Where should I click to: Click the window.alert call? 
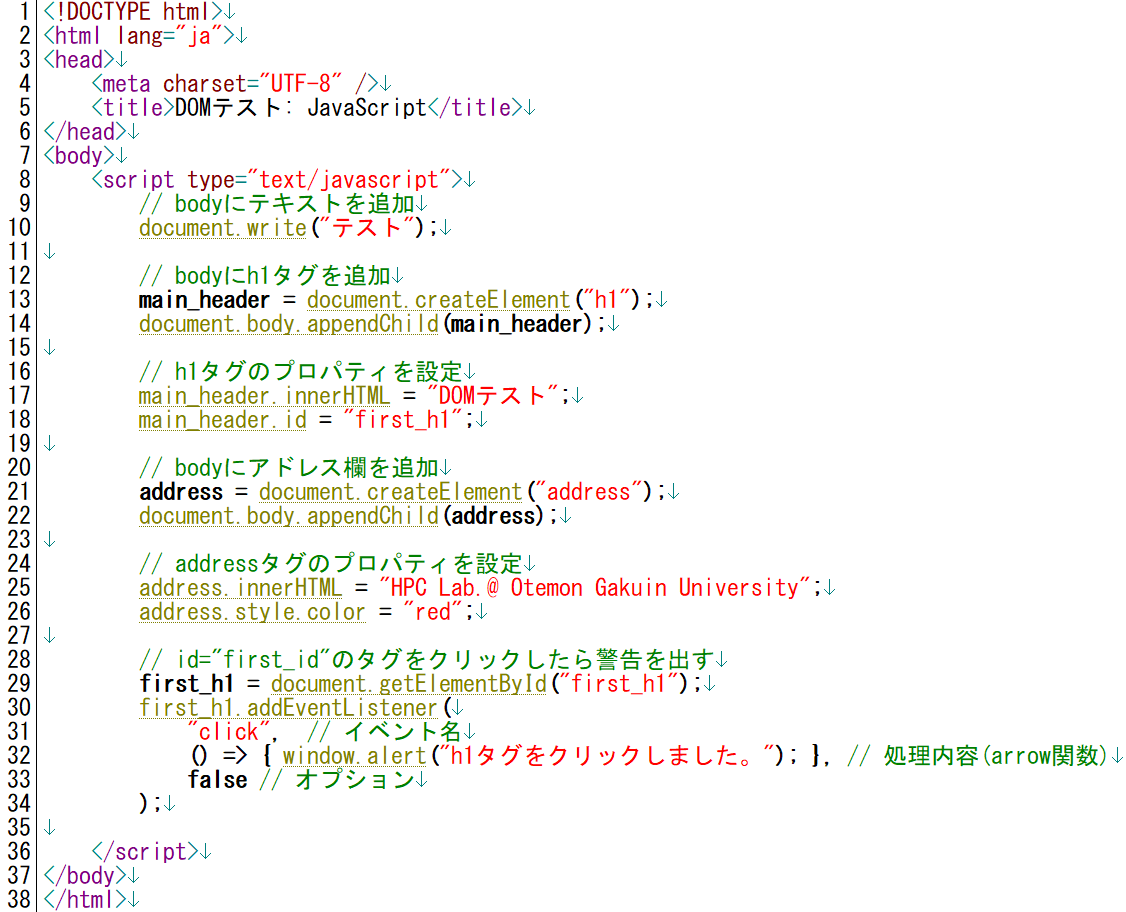click(354, 756)
